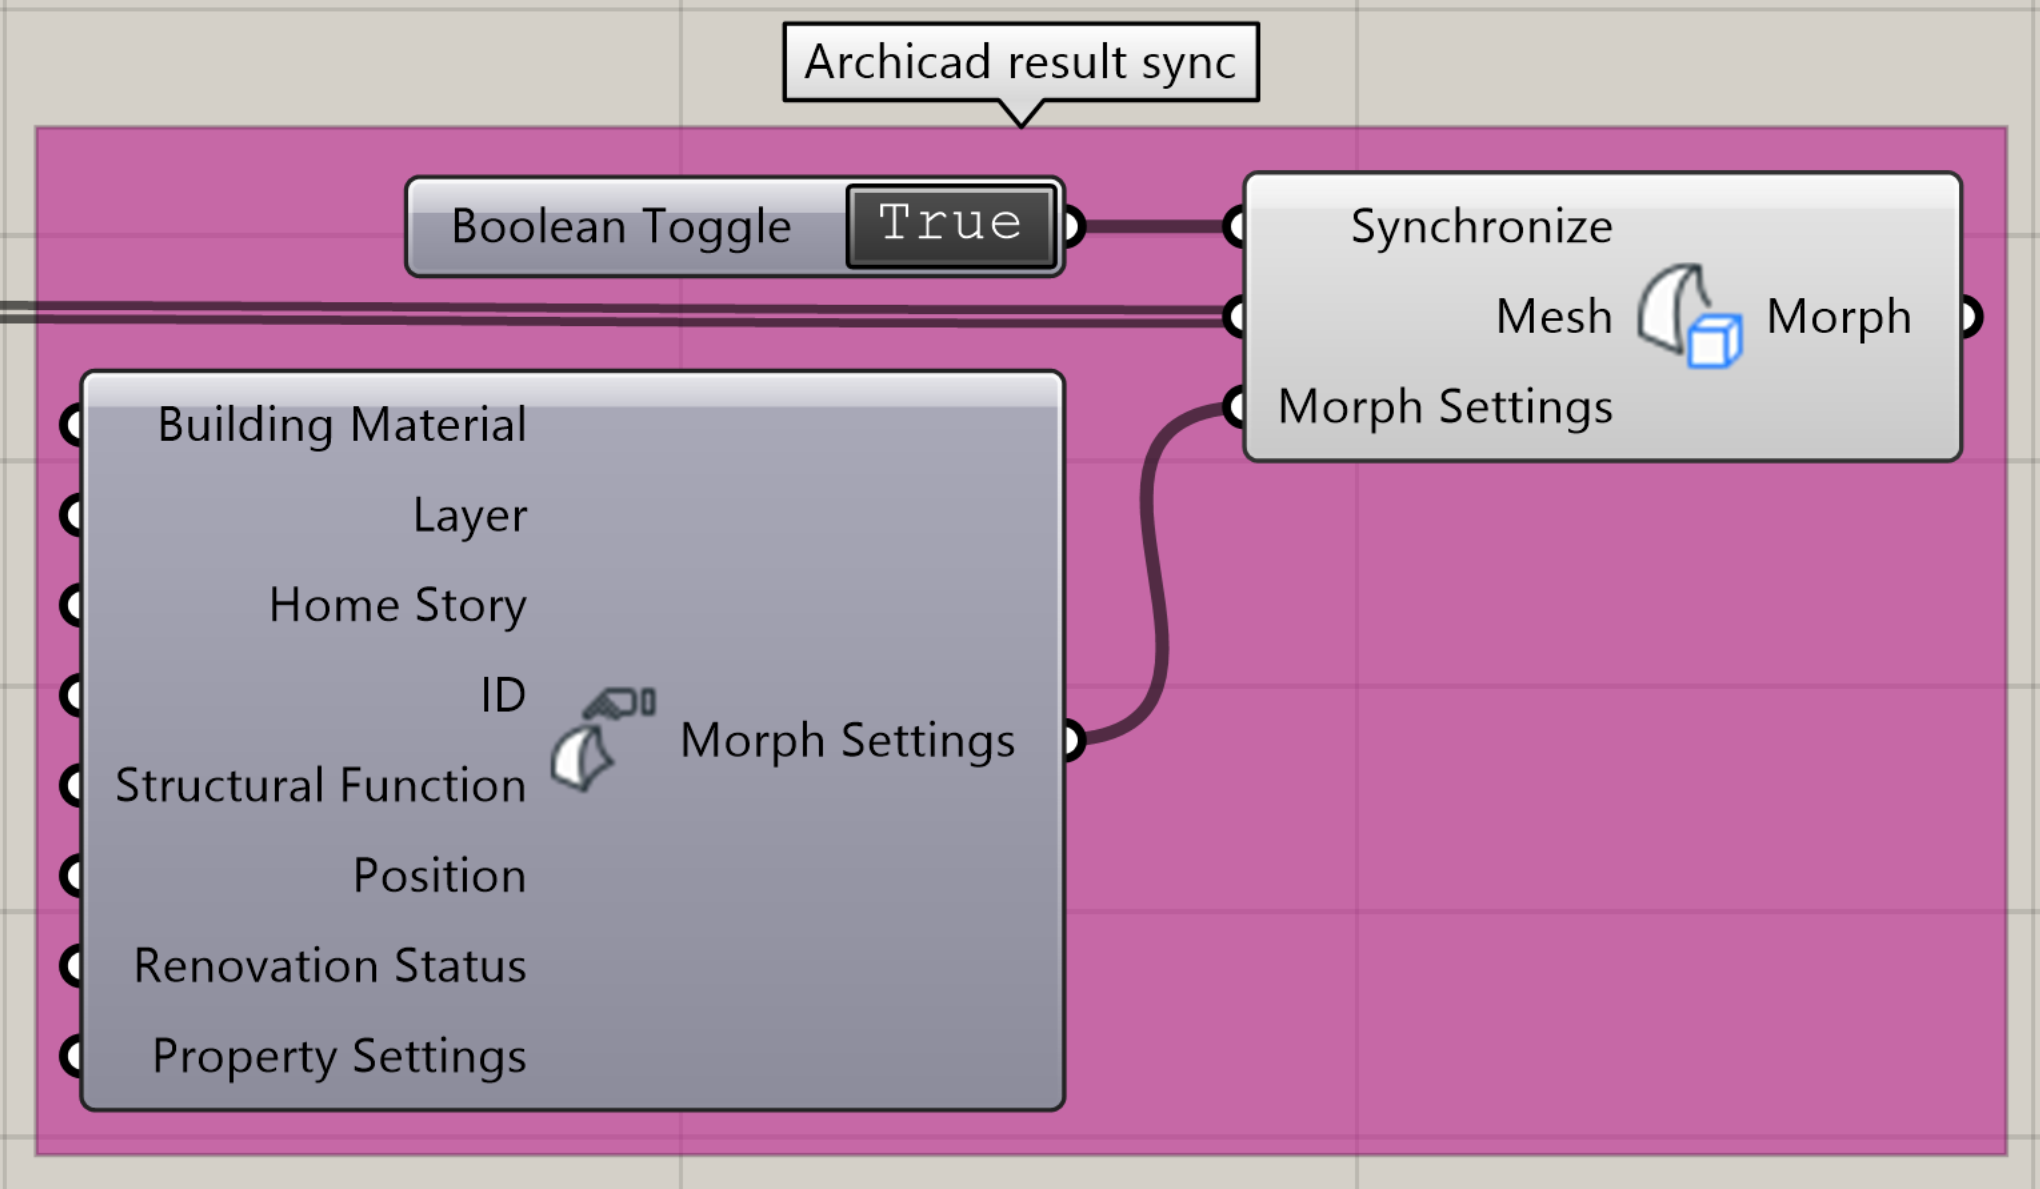Click the Boolean Toggle name label
The height and width of the screenshot is (1189, 2040).
[621, 226]
